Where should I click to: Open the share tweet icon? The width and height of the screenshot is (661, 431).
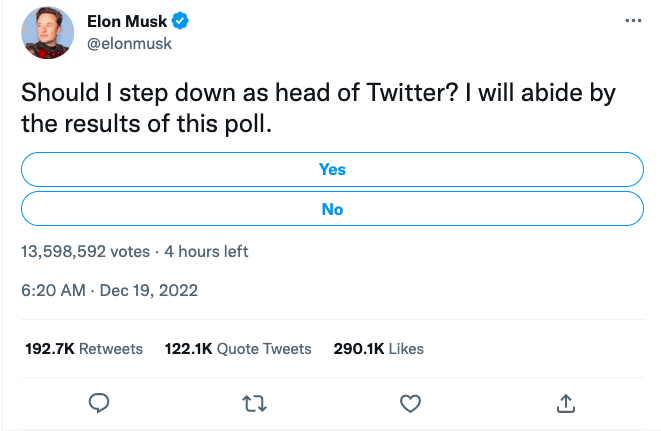pos(565,402)
